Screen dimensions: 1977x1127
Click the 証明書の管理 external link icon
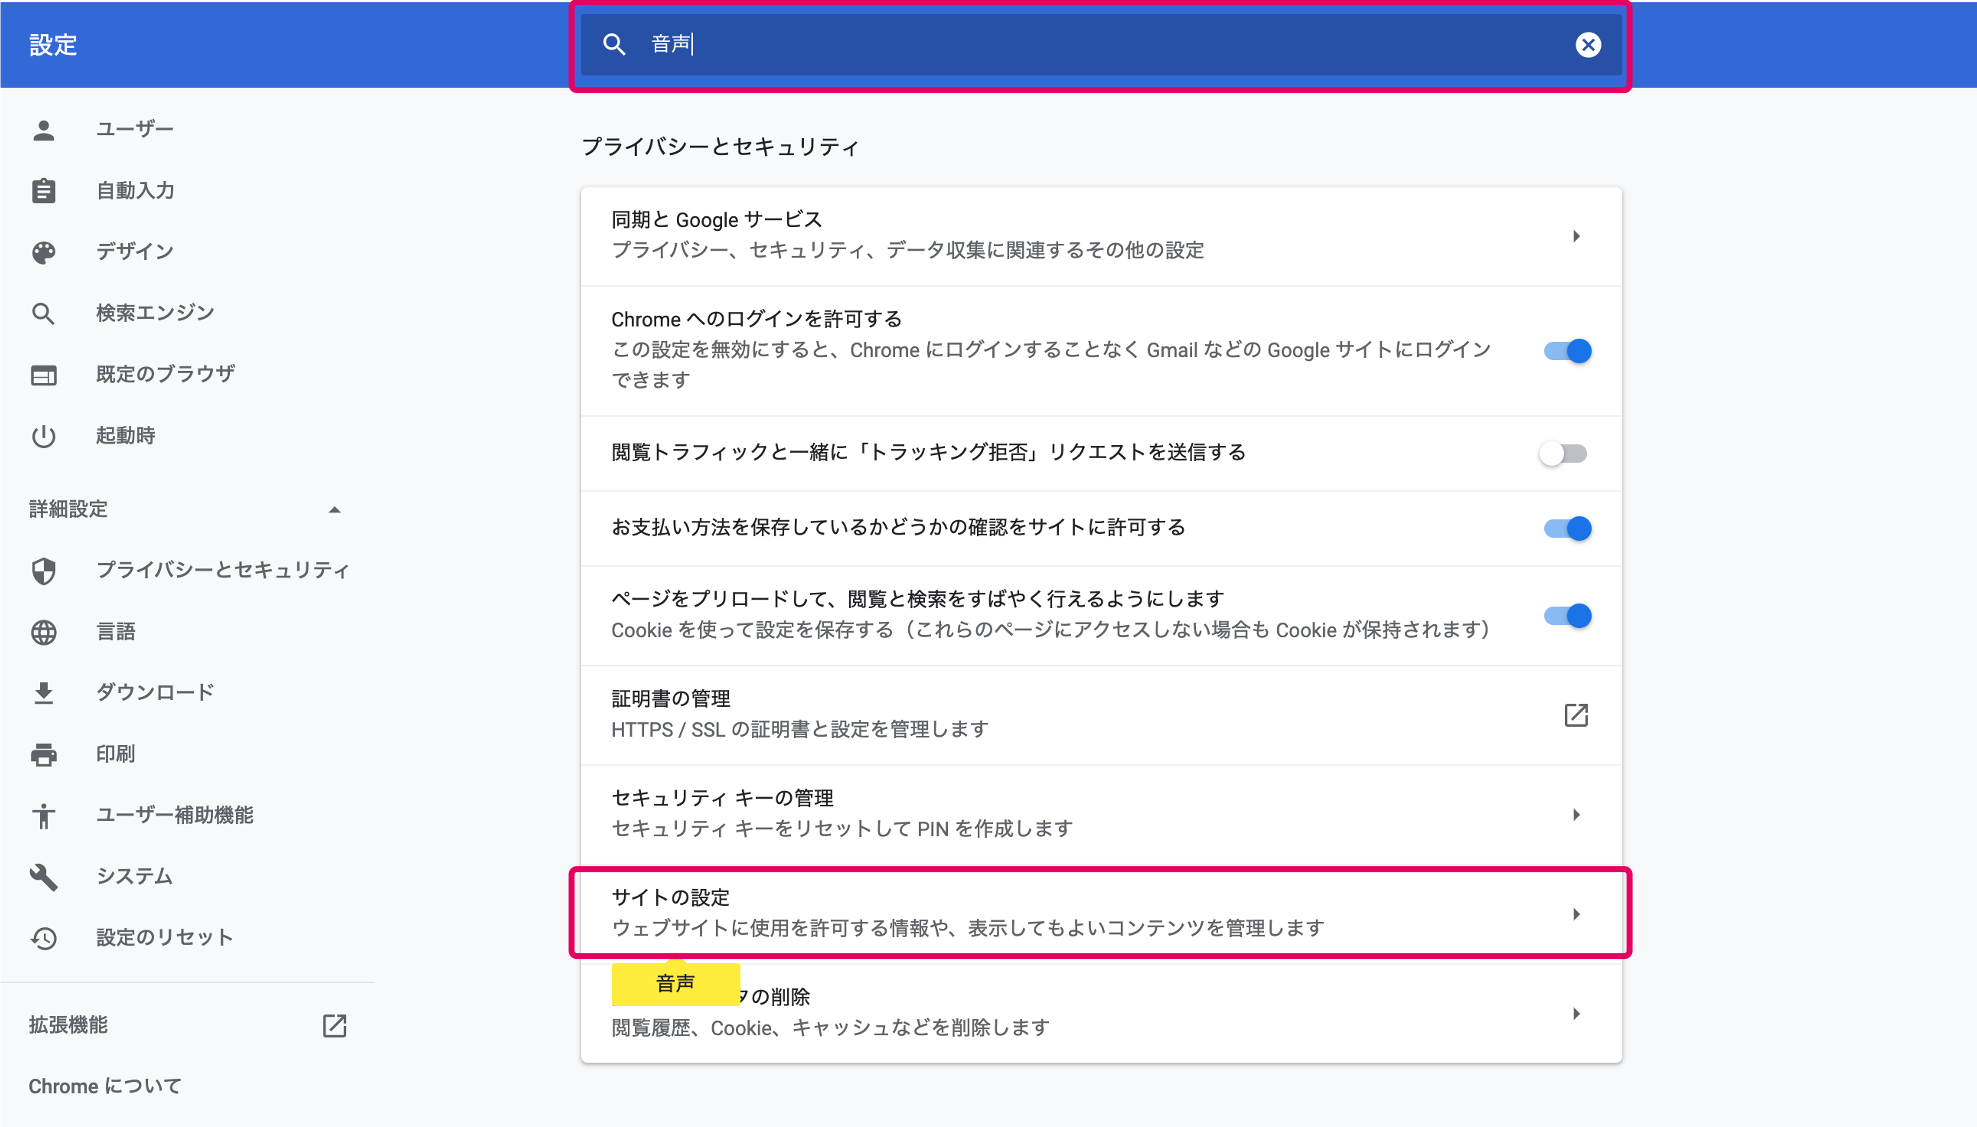click(x=1576, y=715)
